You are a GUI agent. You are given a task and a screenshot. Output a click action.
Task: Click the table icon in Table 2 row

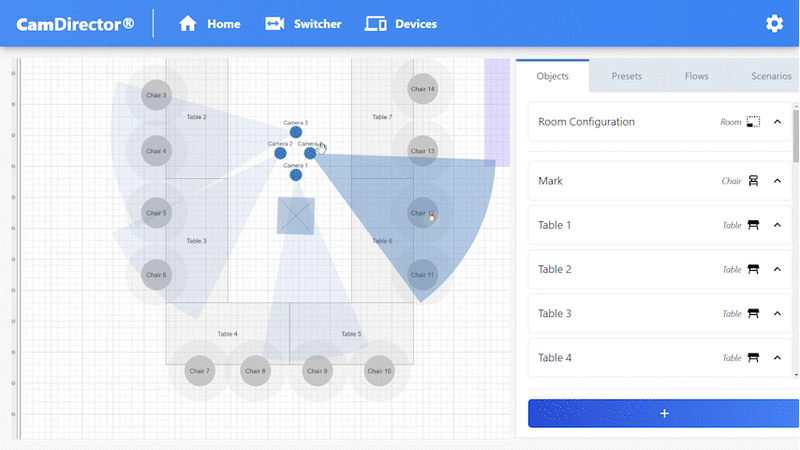(753, 269)
